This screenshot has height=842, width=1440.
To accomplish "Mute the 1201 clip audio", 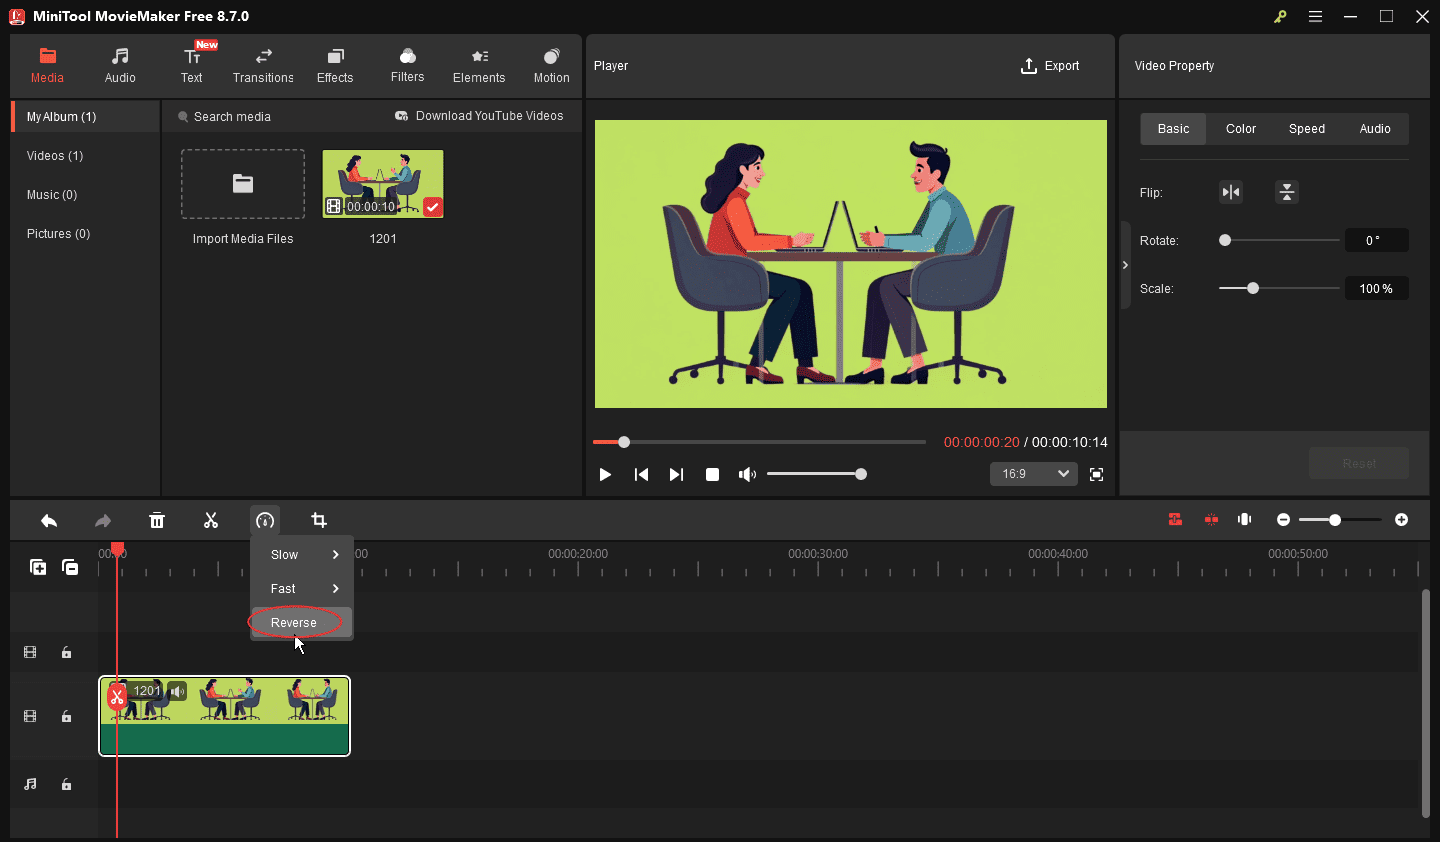I will point(177,691).
